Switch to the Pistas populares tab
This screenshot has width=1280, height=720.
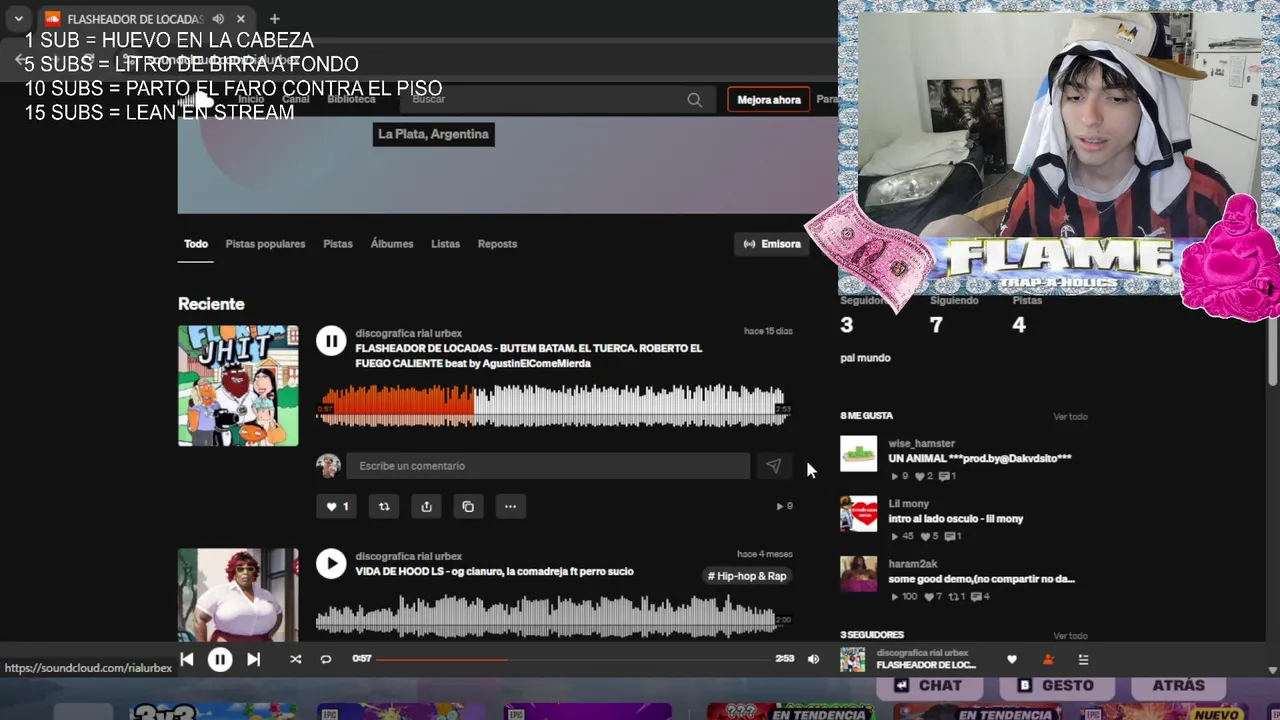(265, 244)
